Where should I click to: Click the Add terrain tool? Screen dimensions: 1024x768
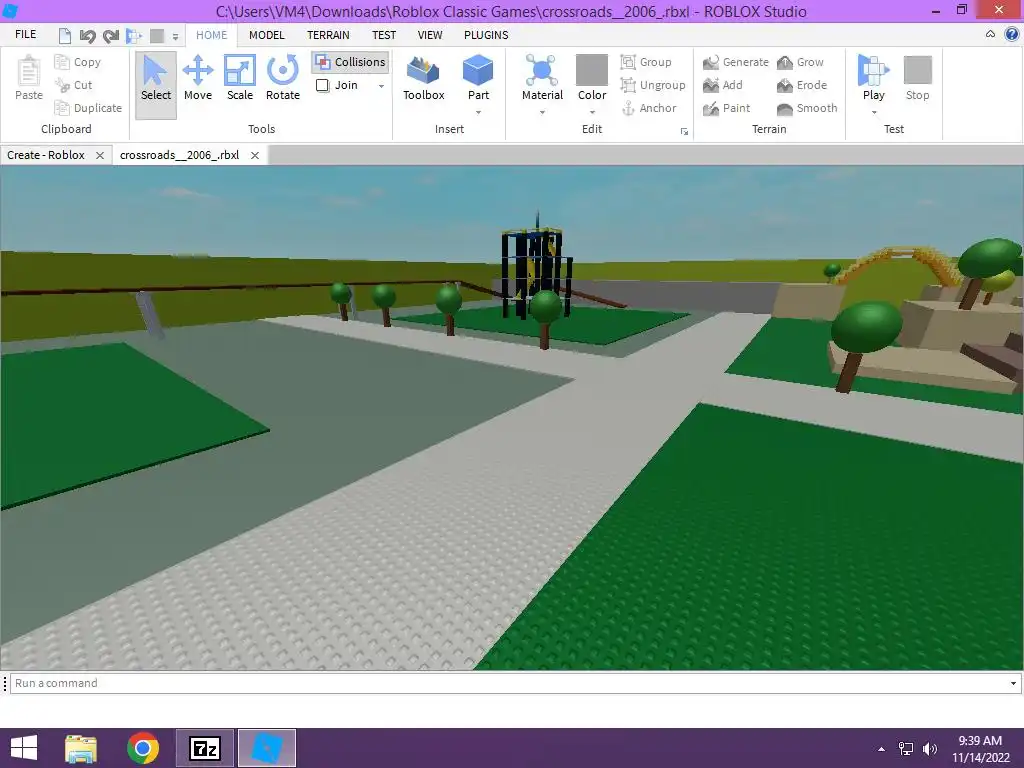723,85
